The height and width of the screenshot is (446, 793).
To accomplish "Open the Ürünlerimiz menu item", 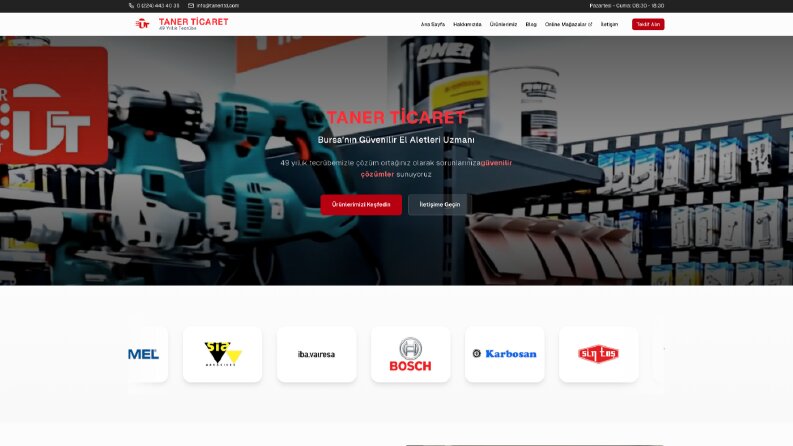I will point(503,24).
